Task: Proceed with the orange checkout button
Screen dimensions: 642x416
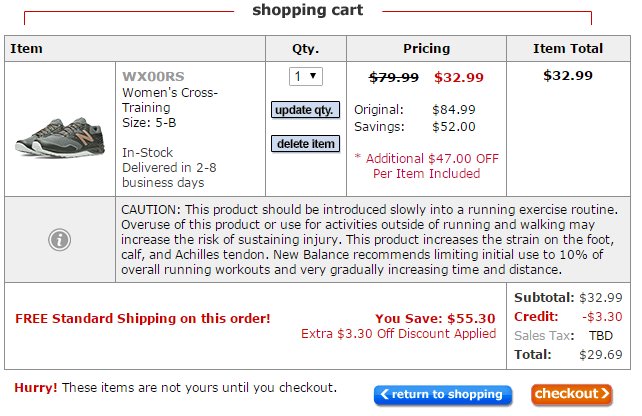Action: (572, 394)
